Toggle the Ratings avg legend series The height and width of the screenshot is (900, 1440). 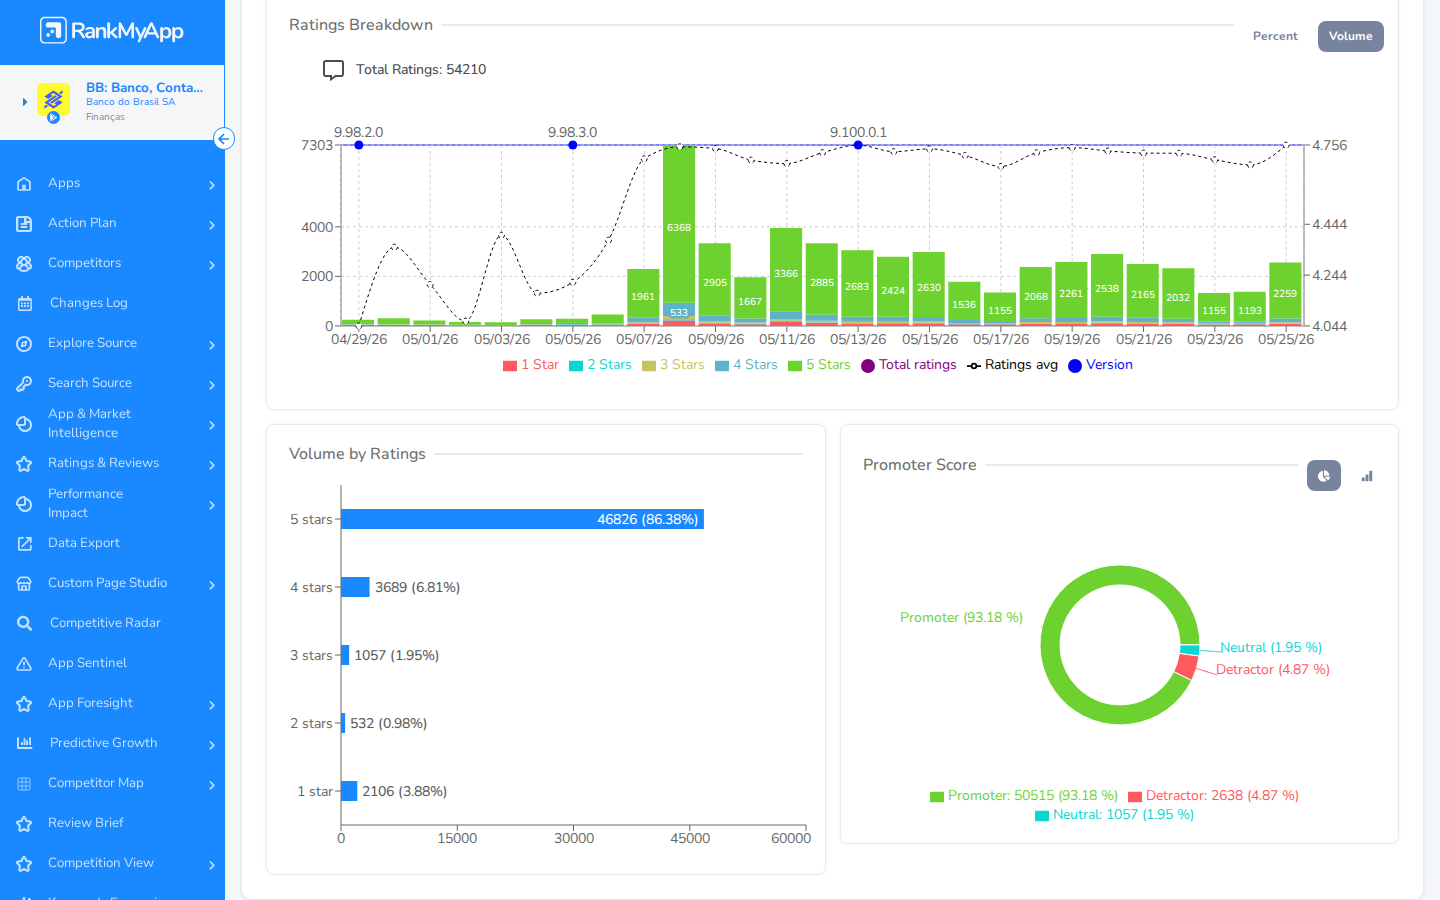click(x=1012, y=365)
